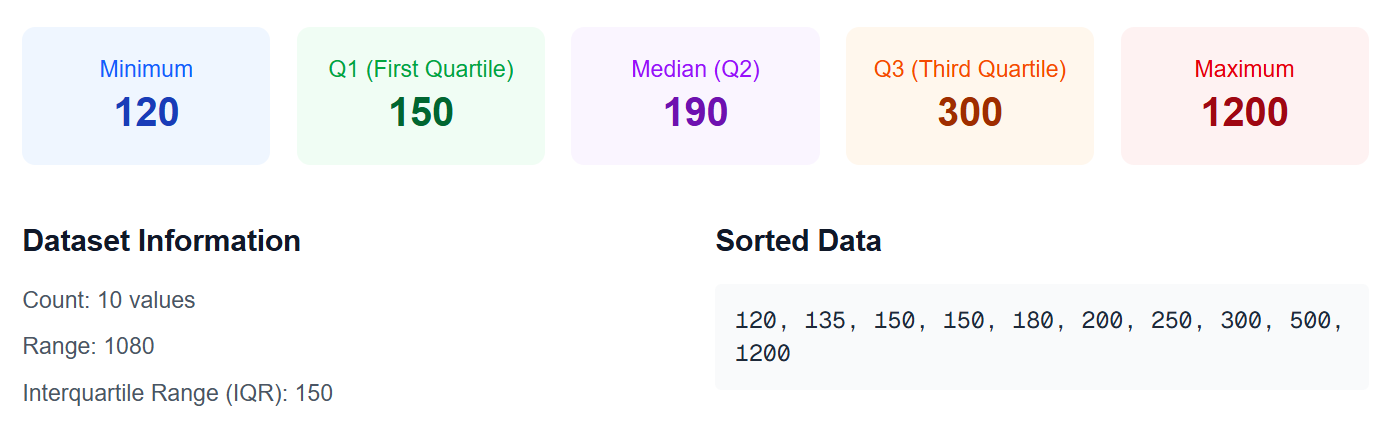The width and height of the screenshot is (1398, 427).
Task: Click the Maximum label in the red card
Action: click(1244, 70)
